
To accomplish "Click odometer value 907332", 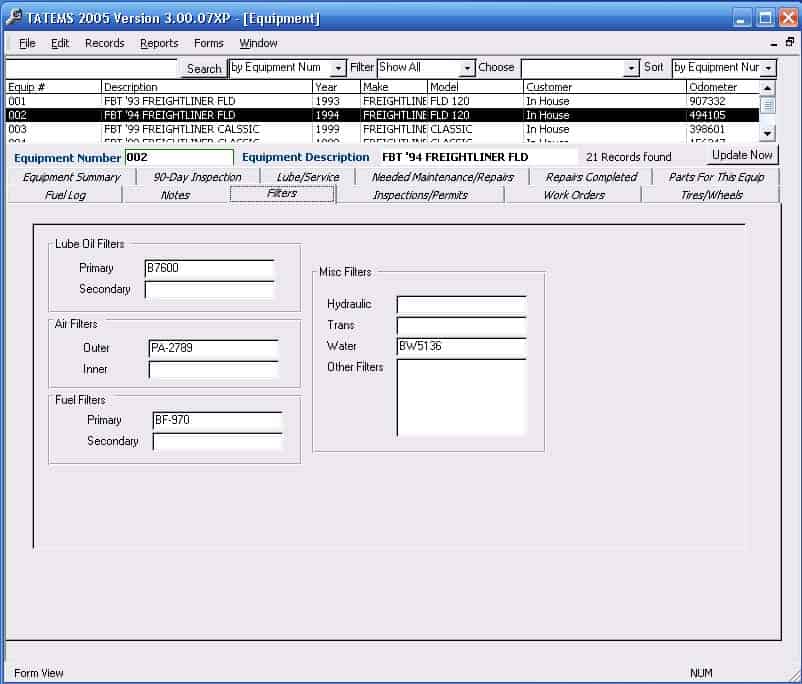I will tap(707, 101).
